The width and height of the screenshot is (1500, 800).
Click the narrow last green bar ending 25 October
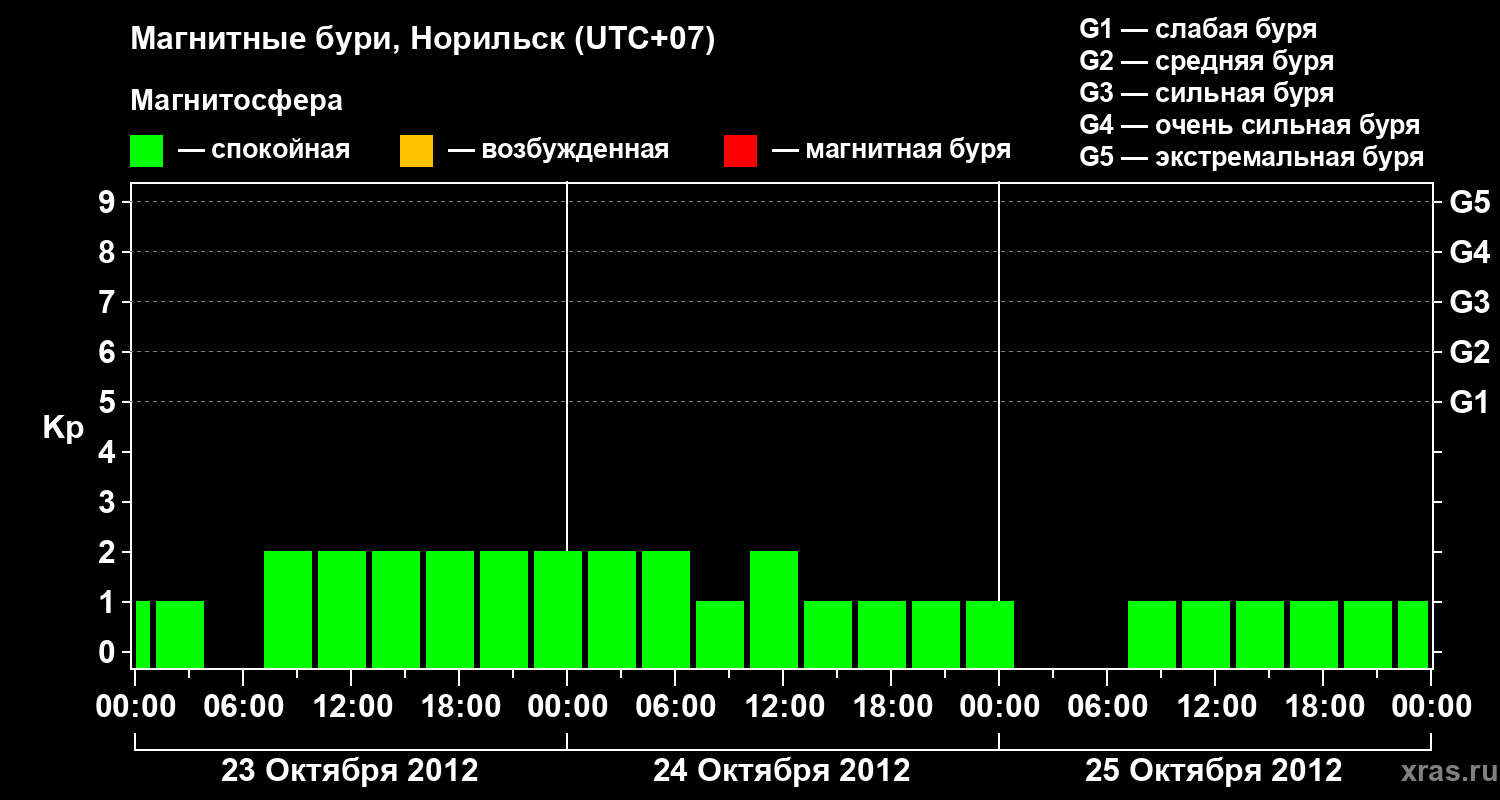1413,634
